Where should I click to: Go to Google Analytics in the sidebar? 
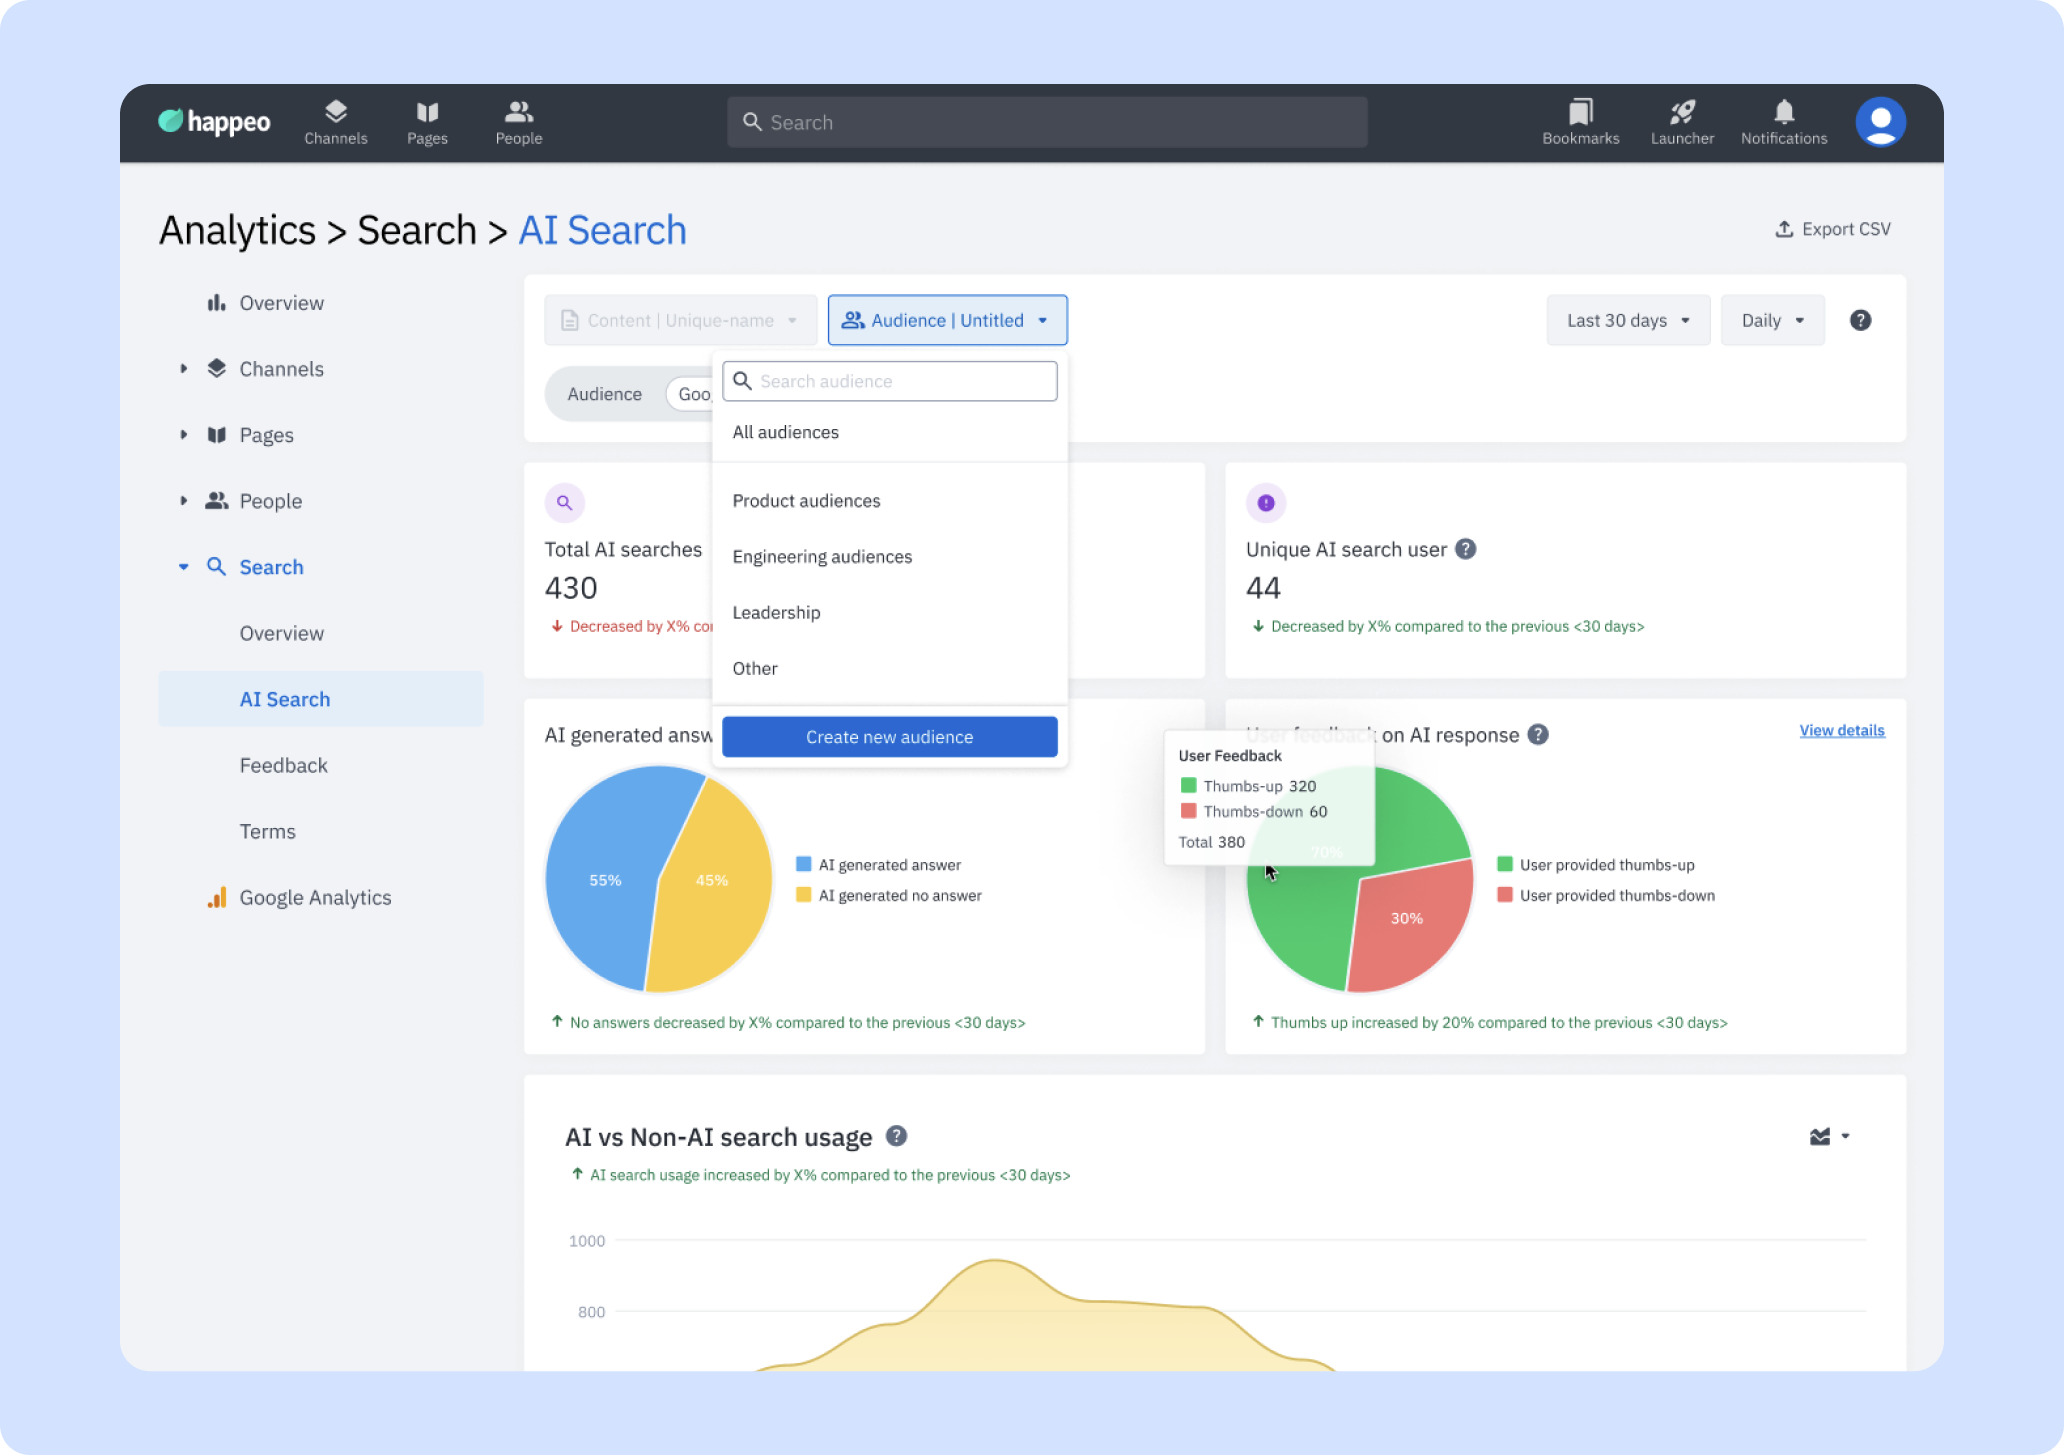314,897
